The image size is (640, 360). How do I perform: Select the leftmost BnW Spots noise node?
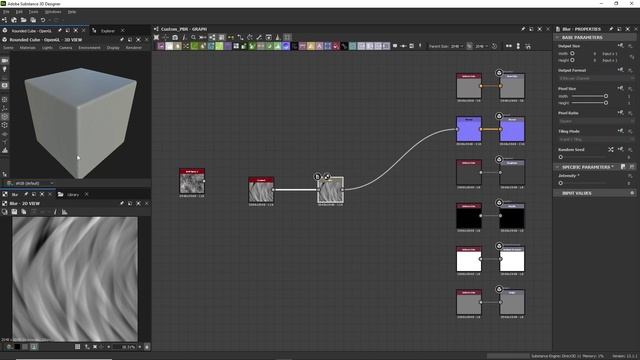point(192,181)
